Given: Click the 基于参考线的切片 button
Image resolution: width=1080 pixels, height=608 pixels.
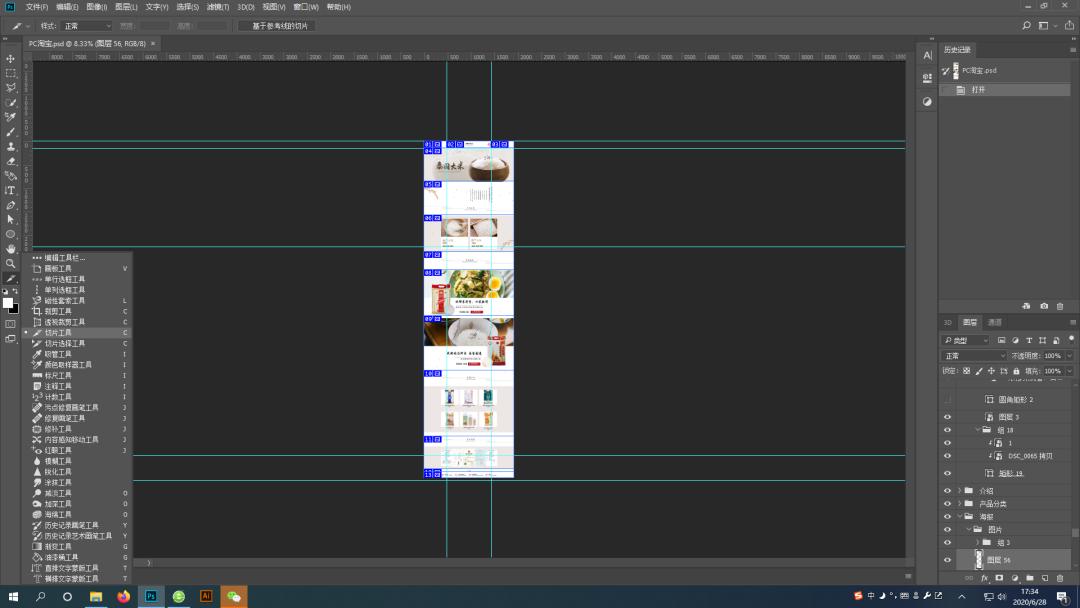Looking at the screenshot, I should pos(277,25).
